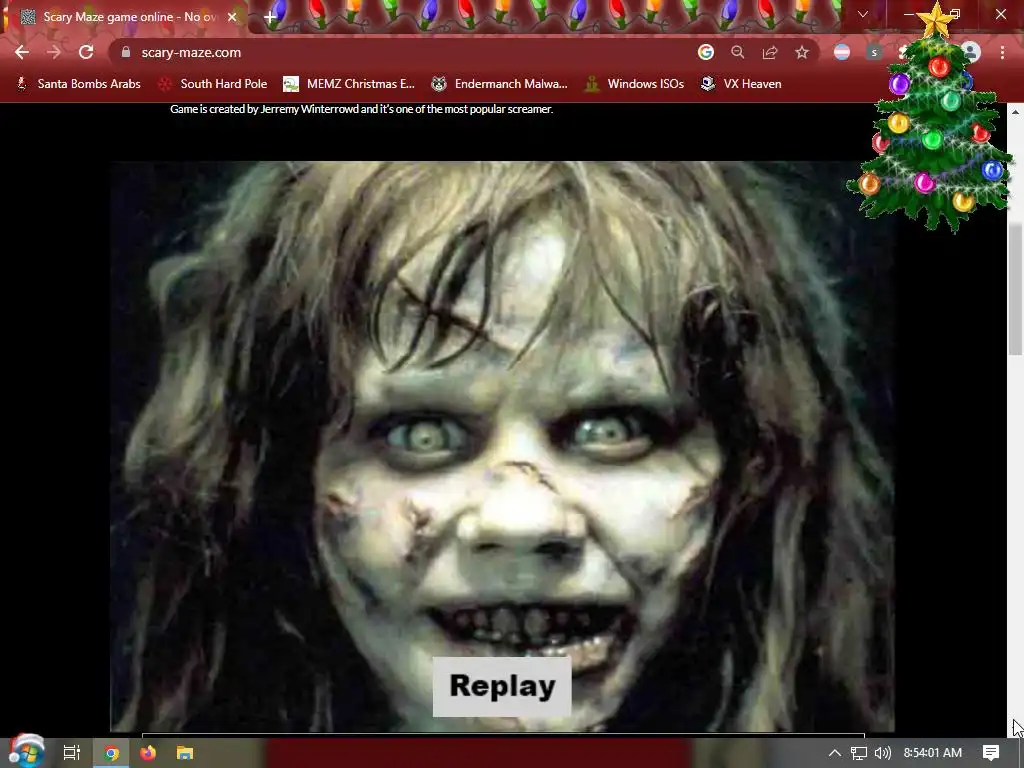This screenshot has height=768, width=1024.
Task: Click the Chrome taskbar icon
Action: click(x=112, y=753)
